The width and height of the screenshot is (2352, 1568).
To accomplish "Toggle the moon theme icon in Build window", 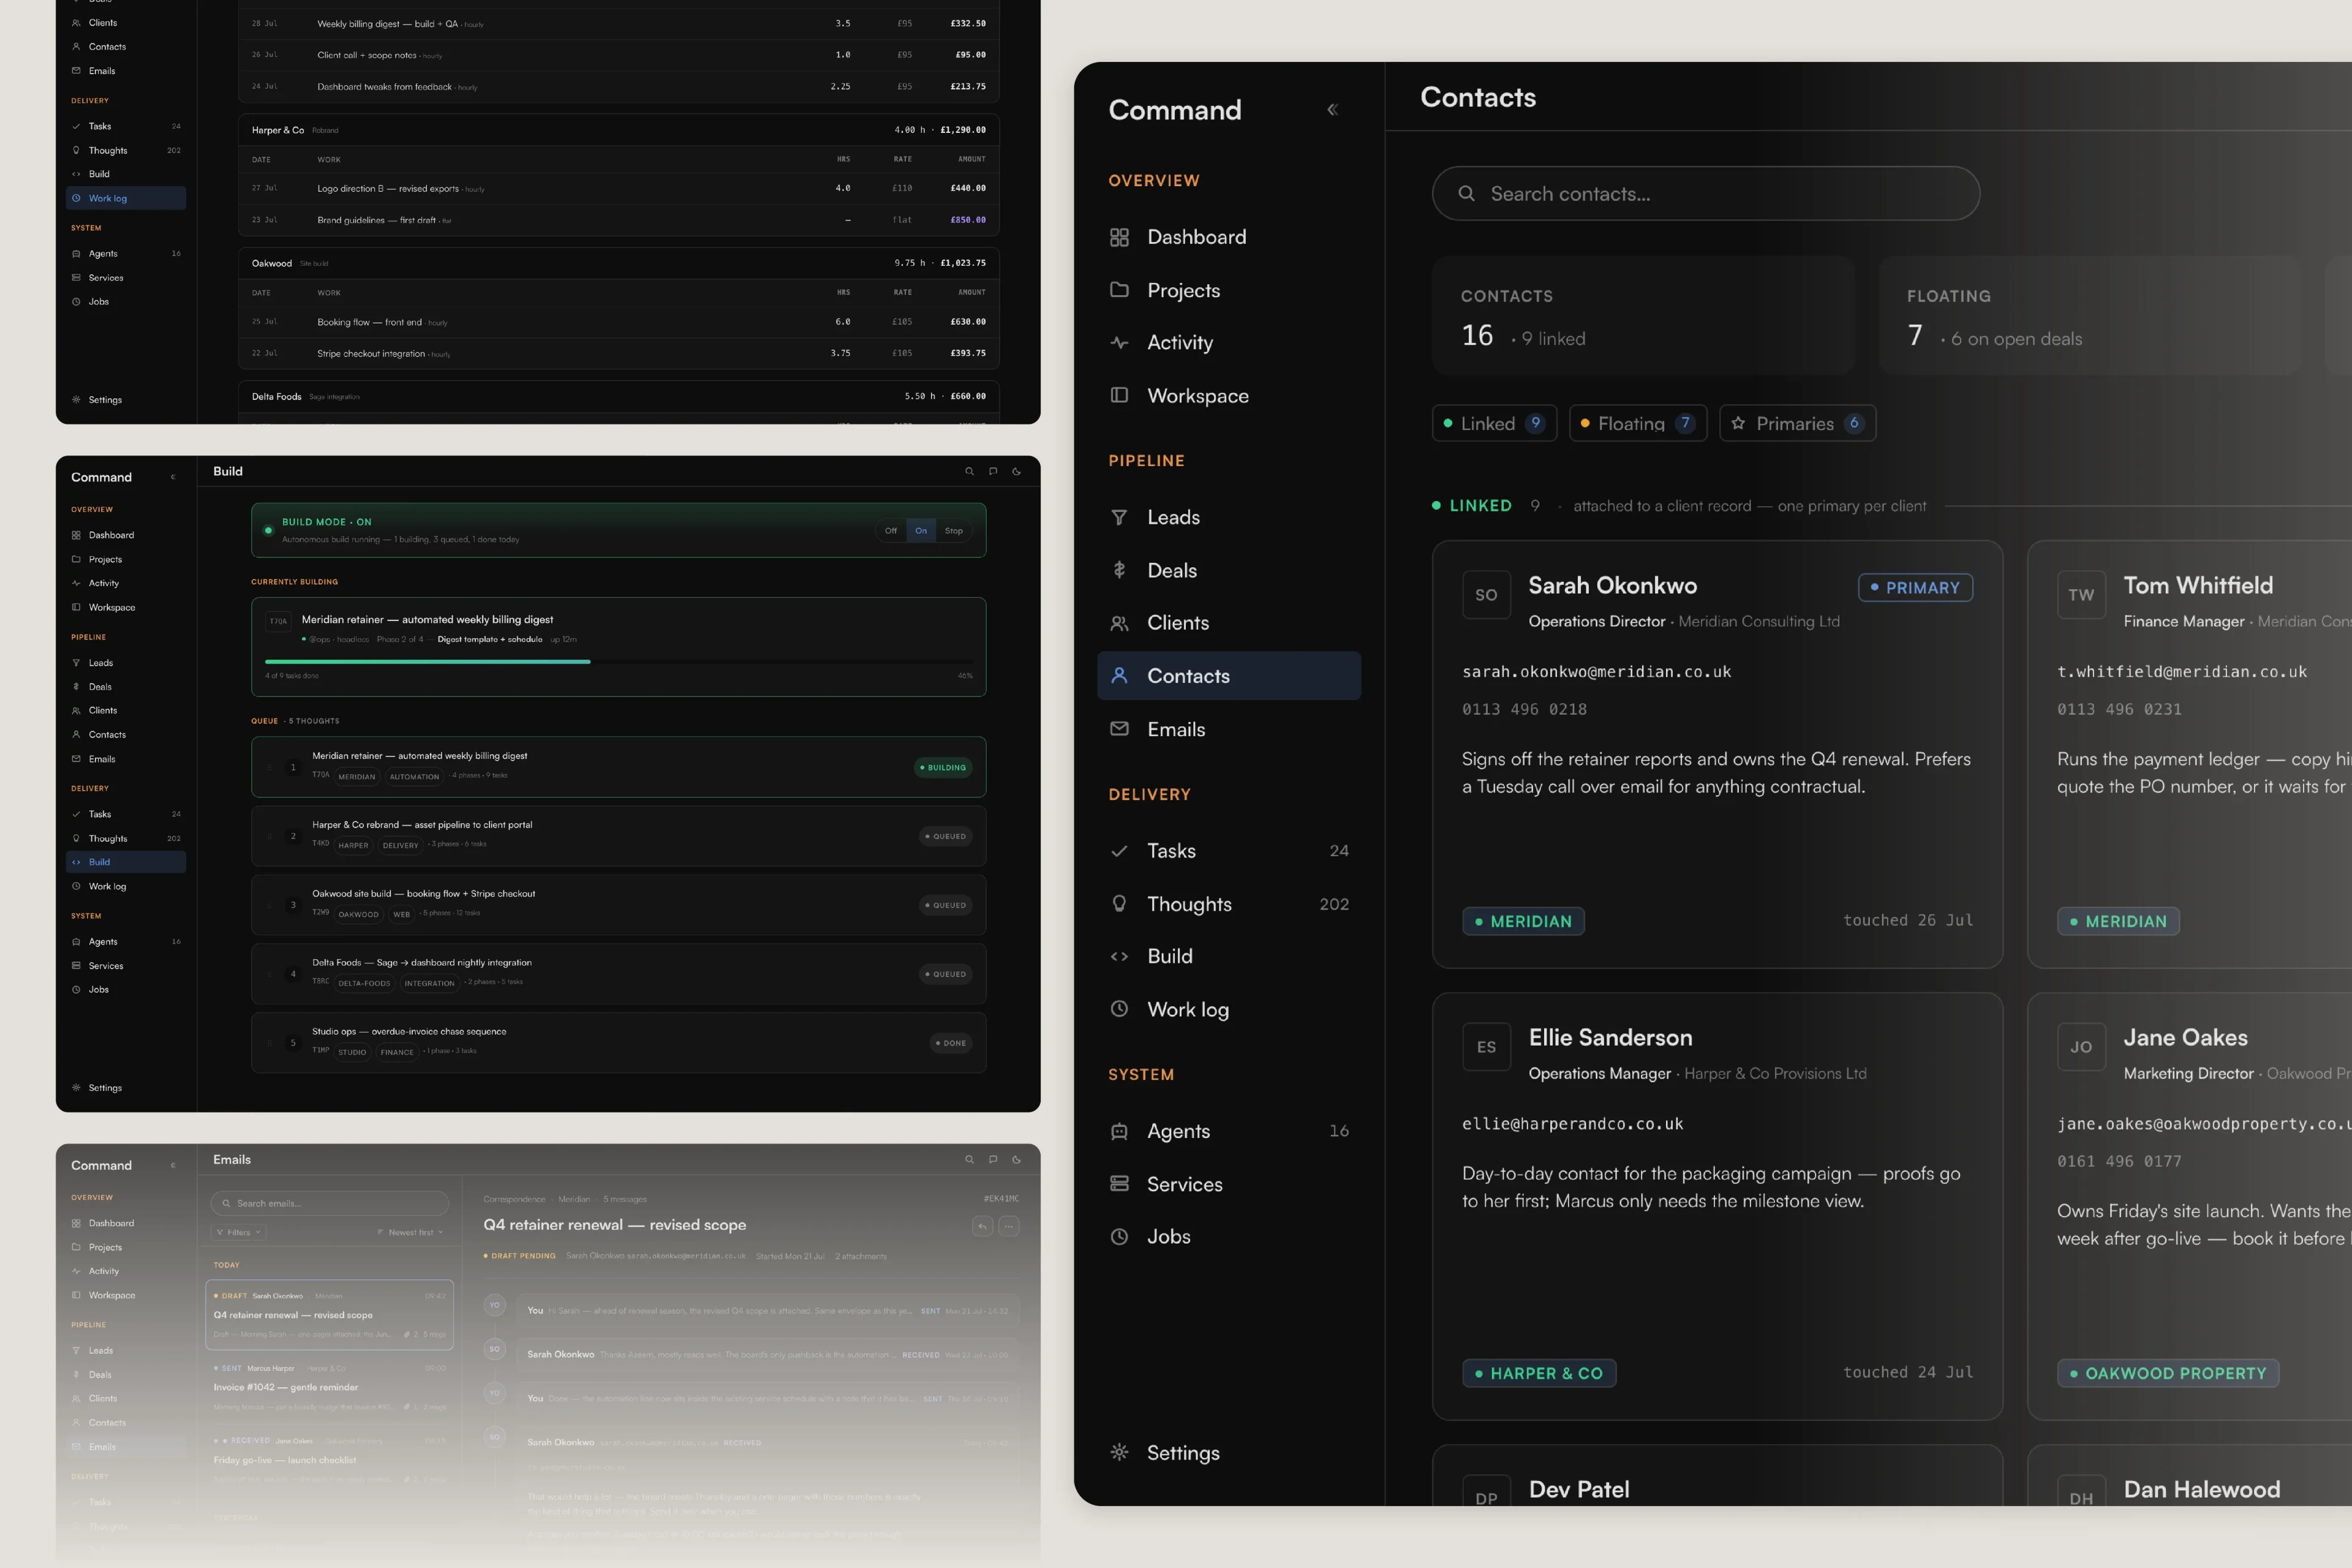I will (1017, 471).
